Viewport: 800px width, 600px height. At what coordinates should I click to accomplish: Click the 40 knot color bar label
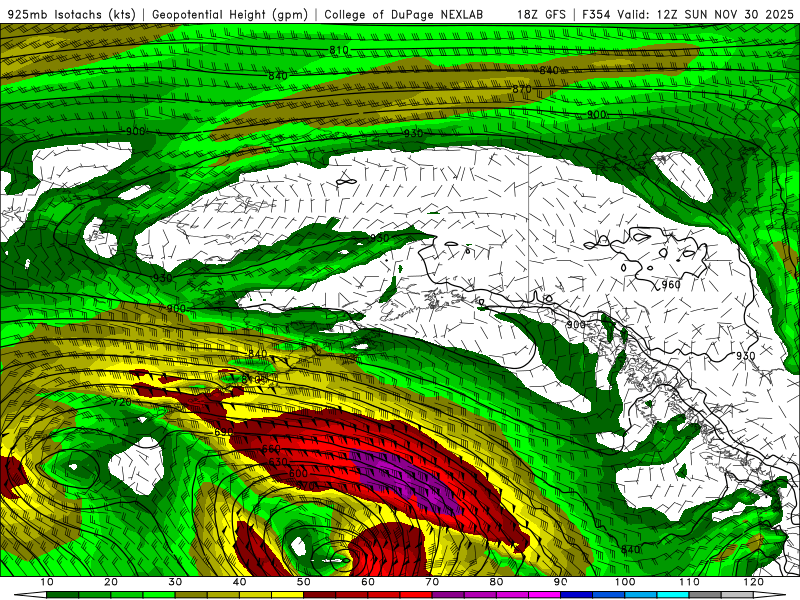coord(239,582)
